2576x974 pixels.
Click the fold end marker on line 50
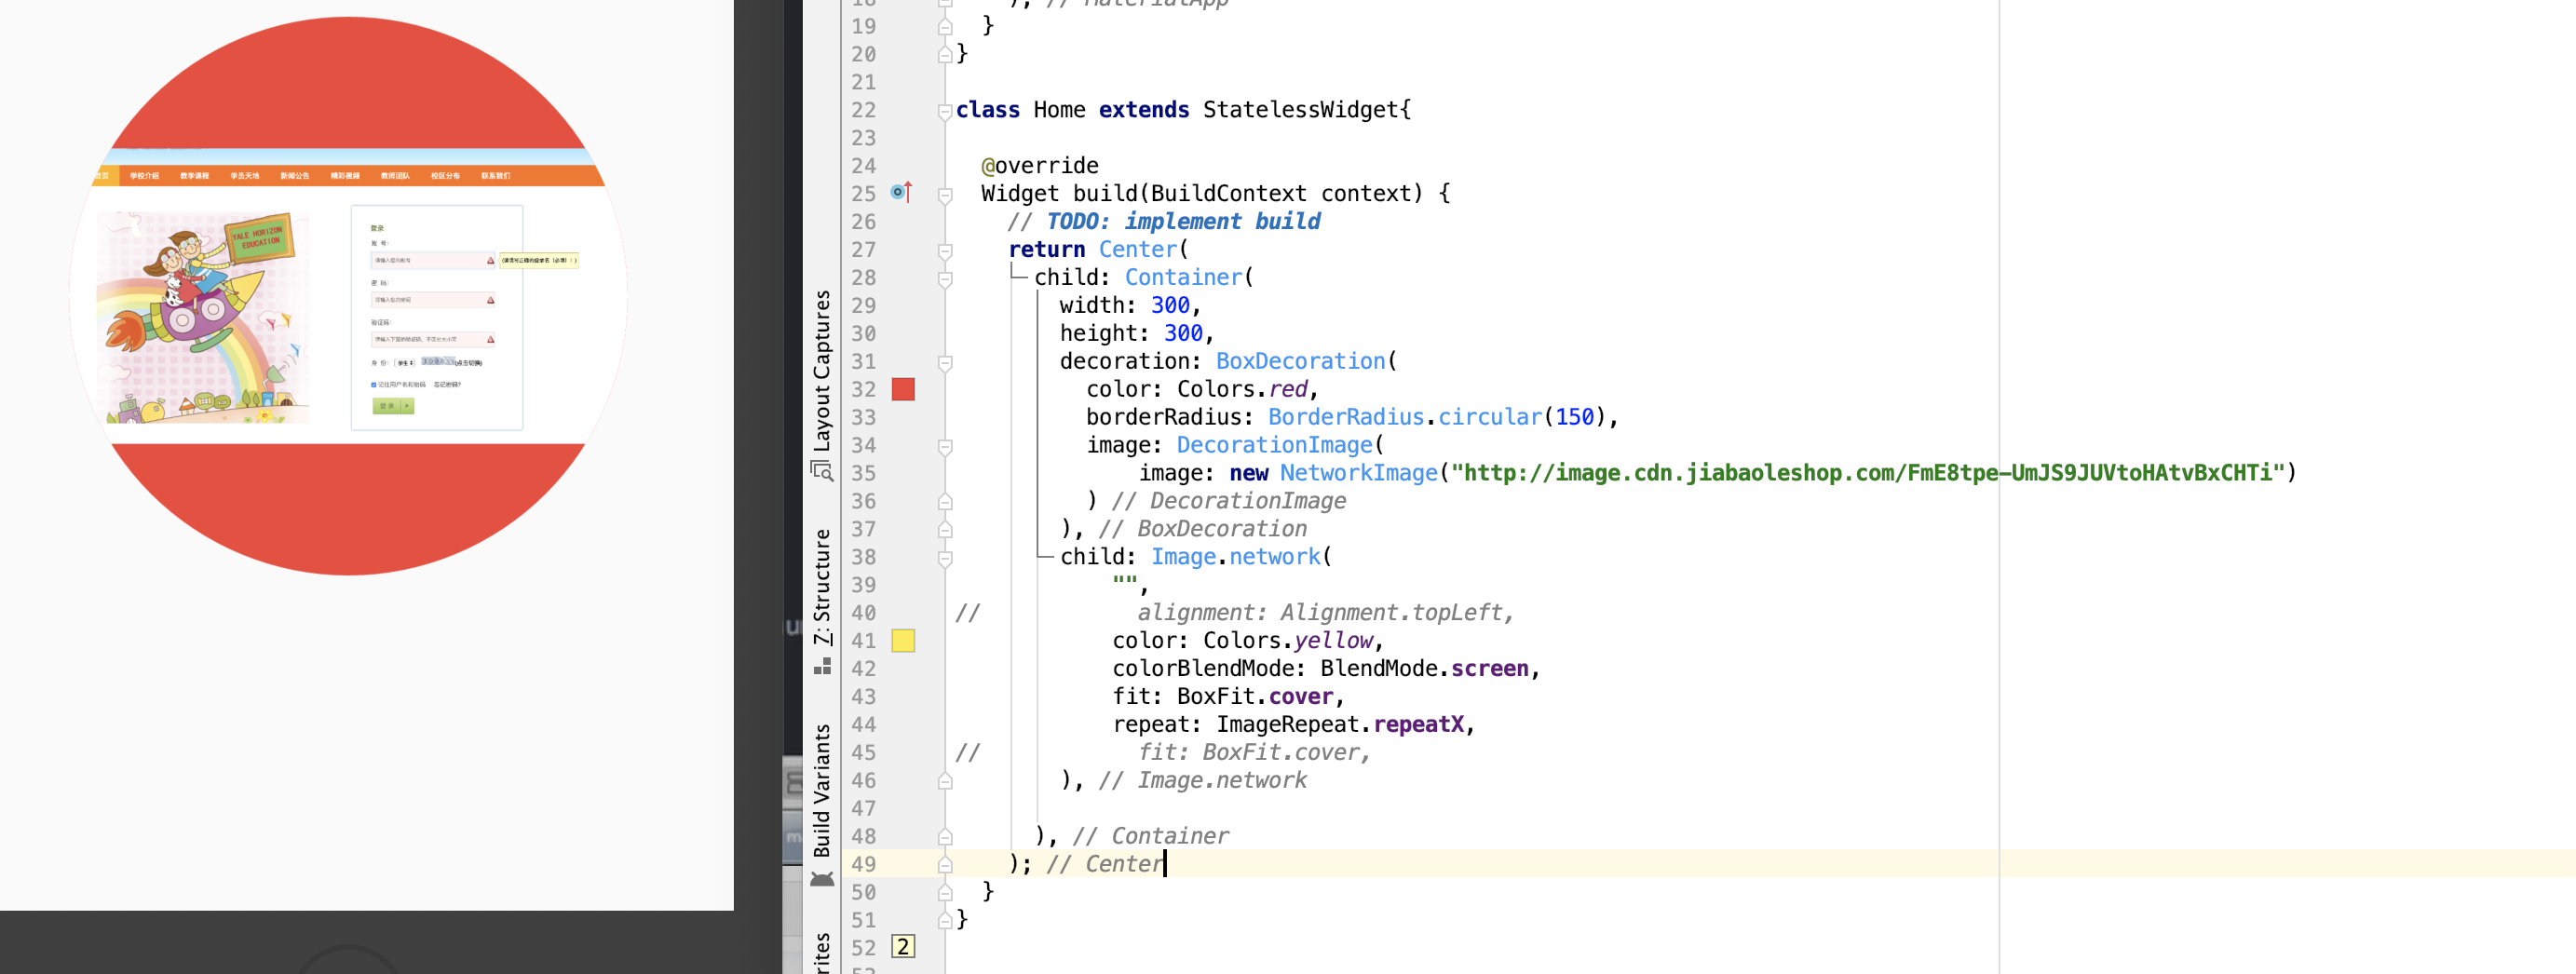945,892
